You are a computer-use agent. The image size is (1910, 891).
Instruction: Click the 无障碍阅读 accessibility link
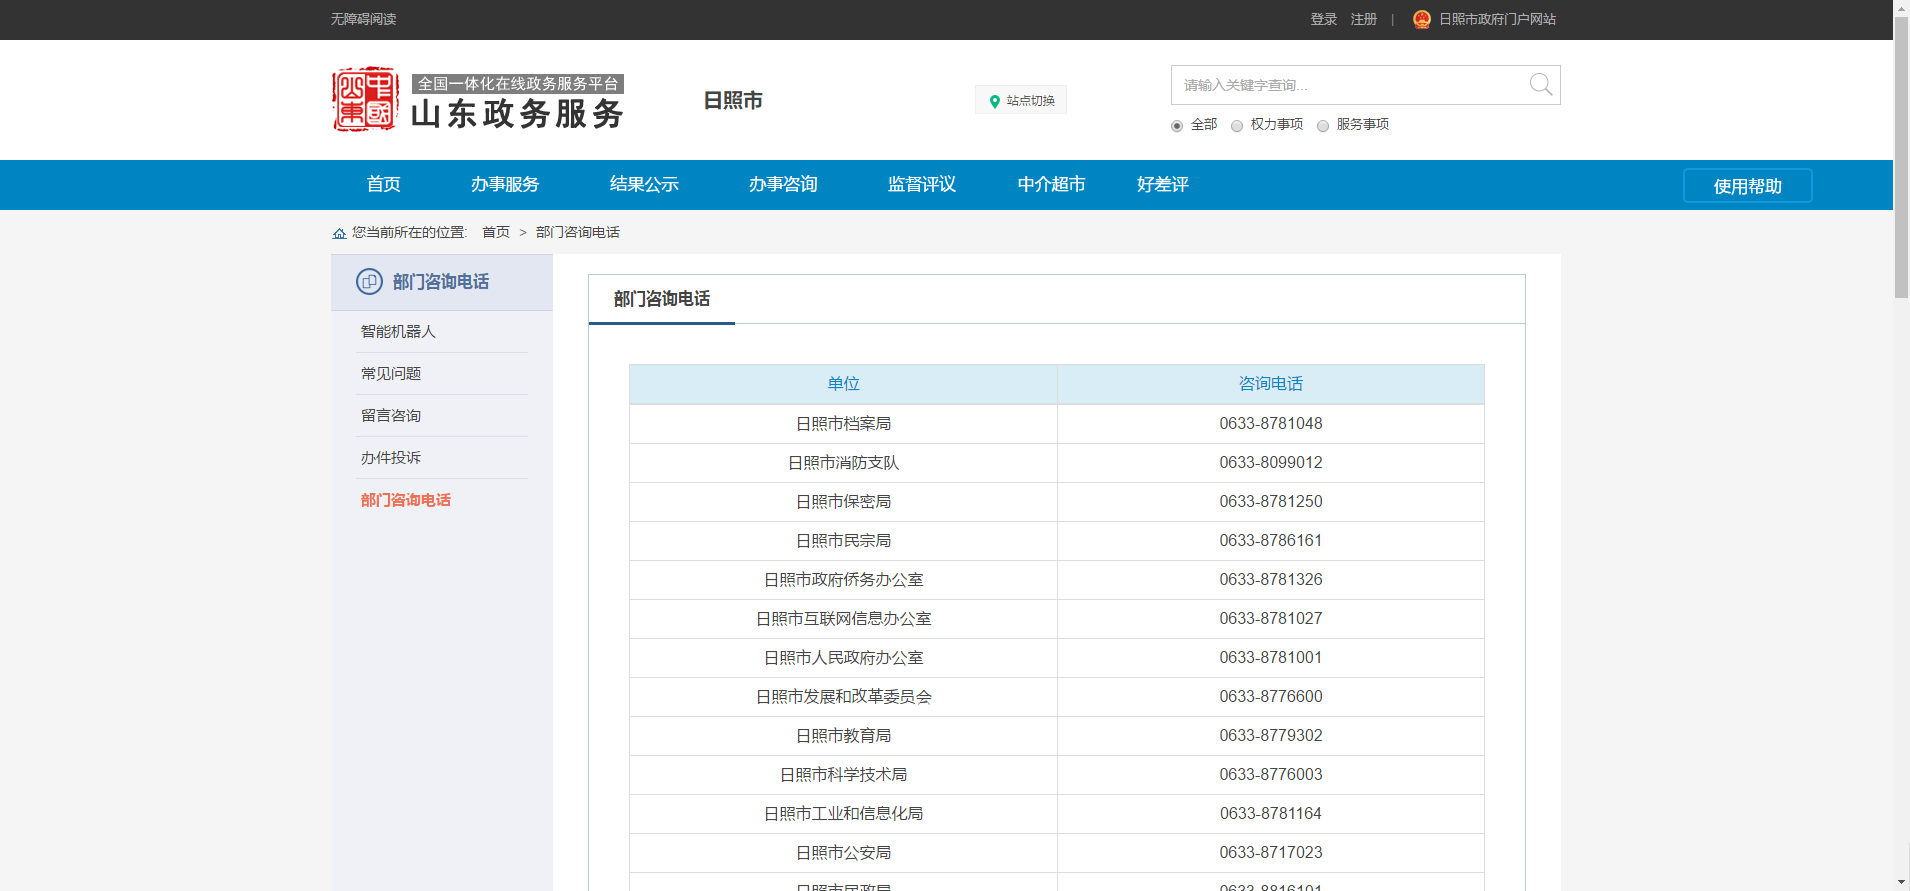pyautogui.click(x=364, y=19)
